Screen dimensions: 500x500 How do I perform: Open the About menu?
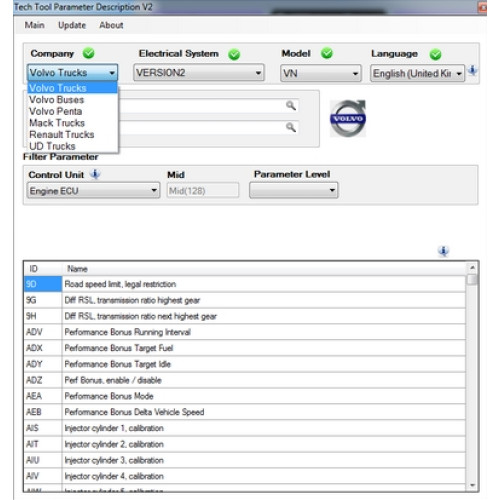[x=111, y=25]
